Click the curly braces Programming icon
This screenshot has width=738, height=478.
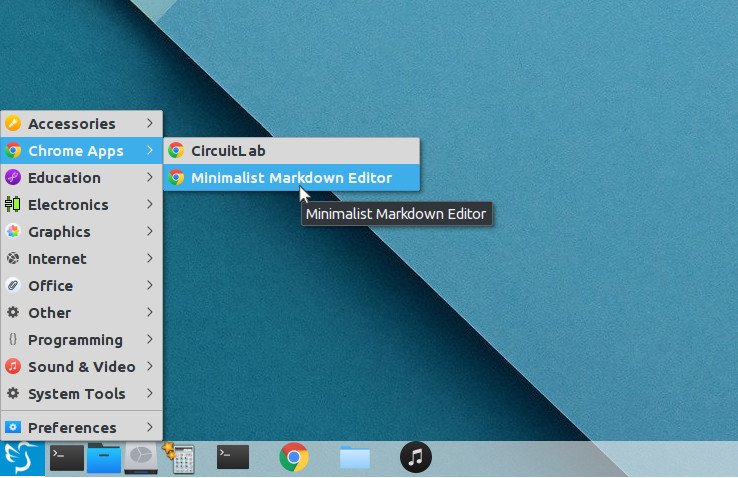(13, 339)
